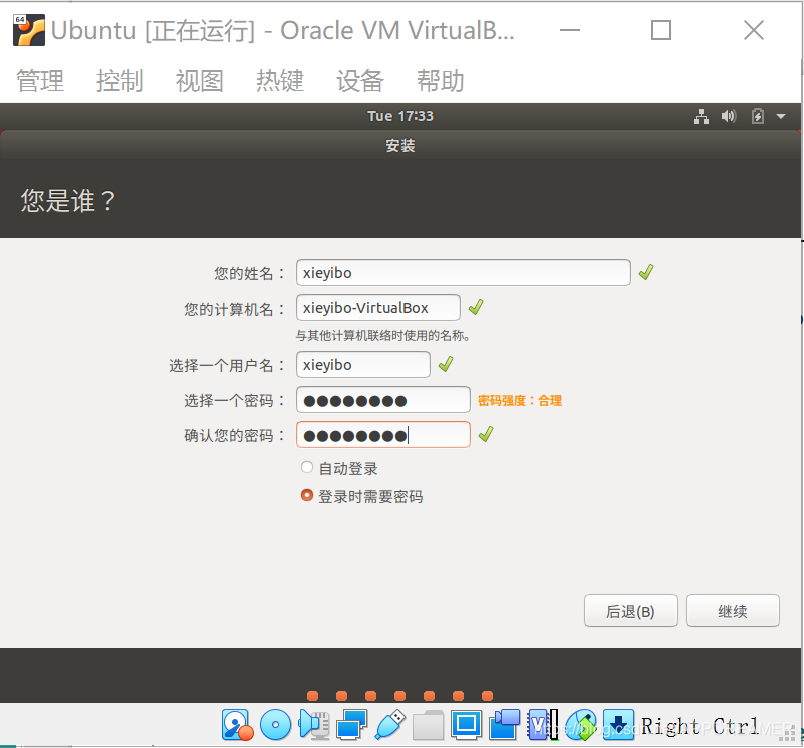Click the audio status icon in status bar
Viewport: 804px width, 748px height.
pyautogui.click(x=313, y=724)
